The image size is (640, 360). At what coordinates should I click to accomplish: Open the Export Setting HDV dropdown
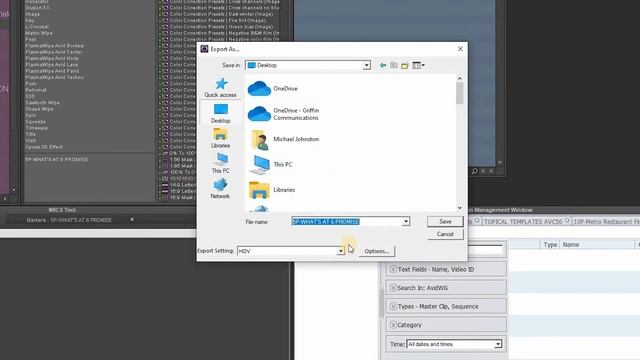point(340,251)
